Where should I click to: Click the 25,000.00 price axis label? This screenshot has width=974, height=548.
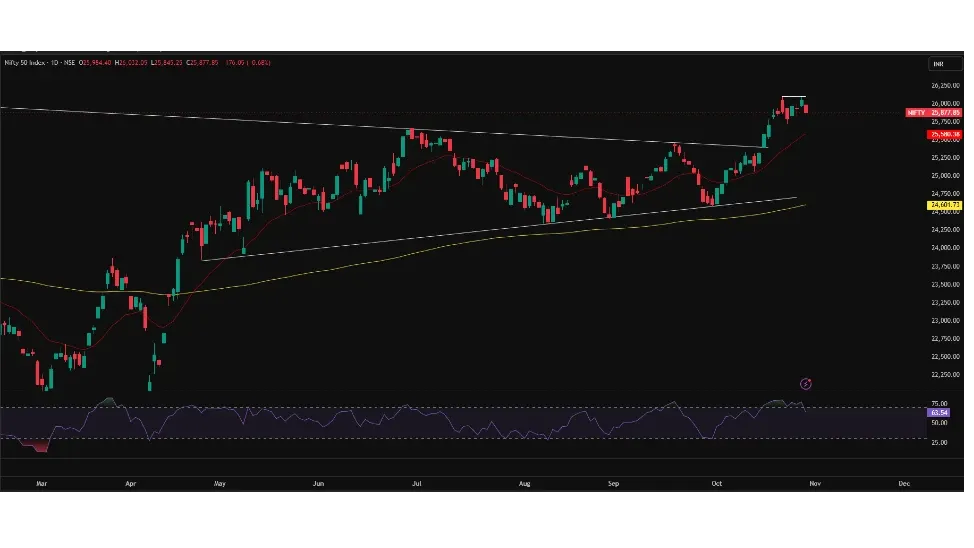point(945,176)
